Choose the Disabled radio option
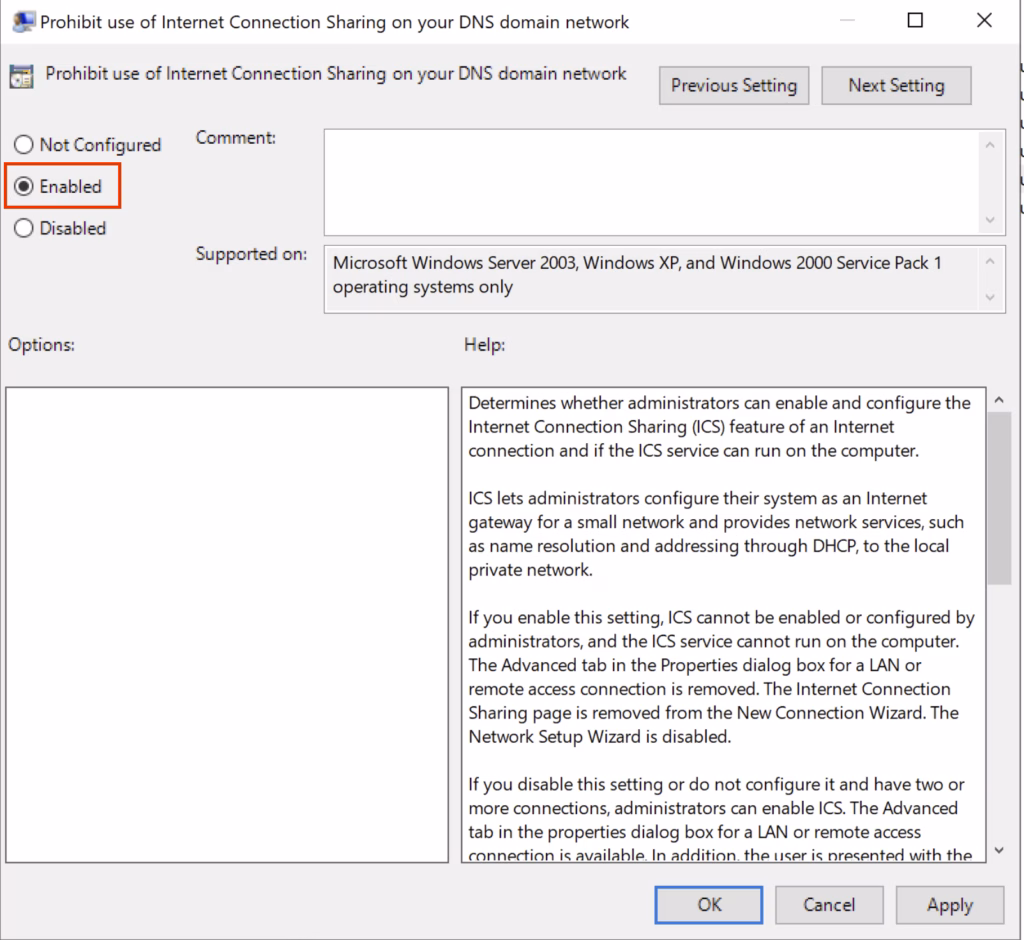Image resolution: width=1024 pixels, height=940 pixels. [x=23, y=229]
